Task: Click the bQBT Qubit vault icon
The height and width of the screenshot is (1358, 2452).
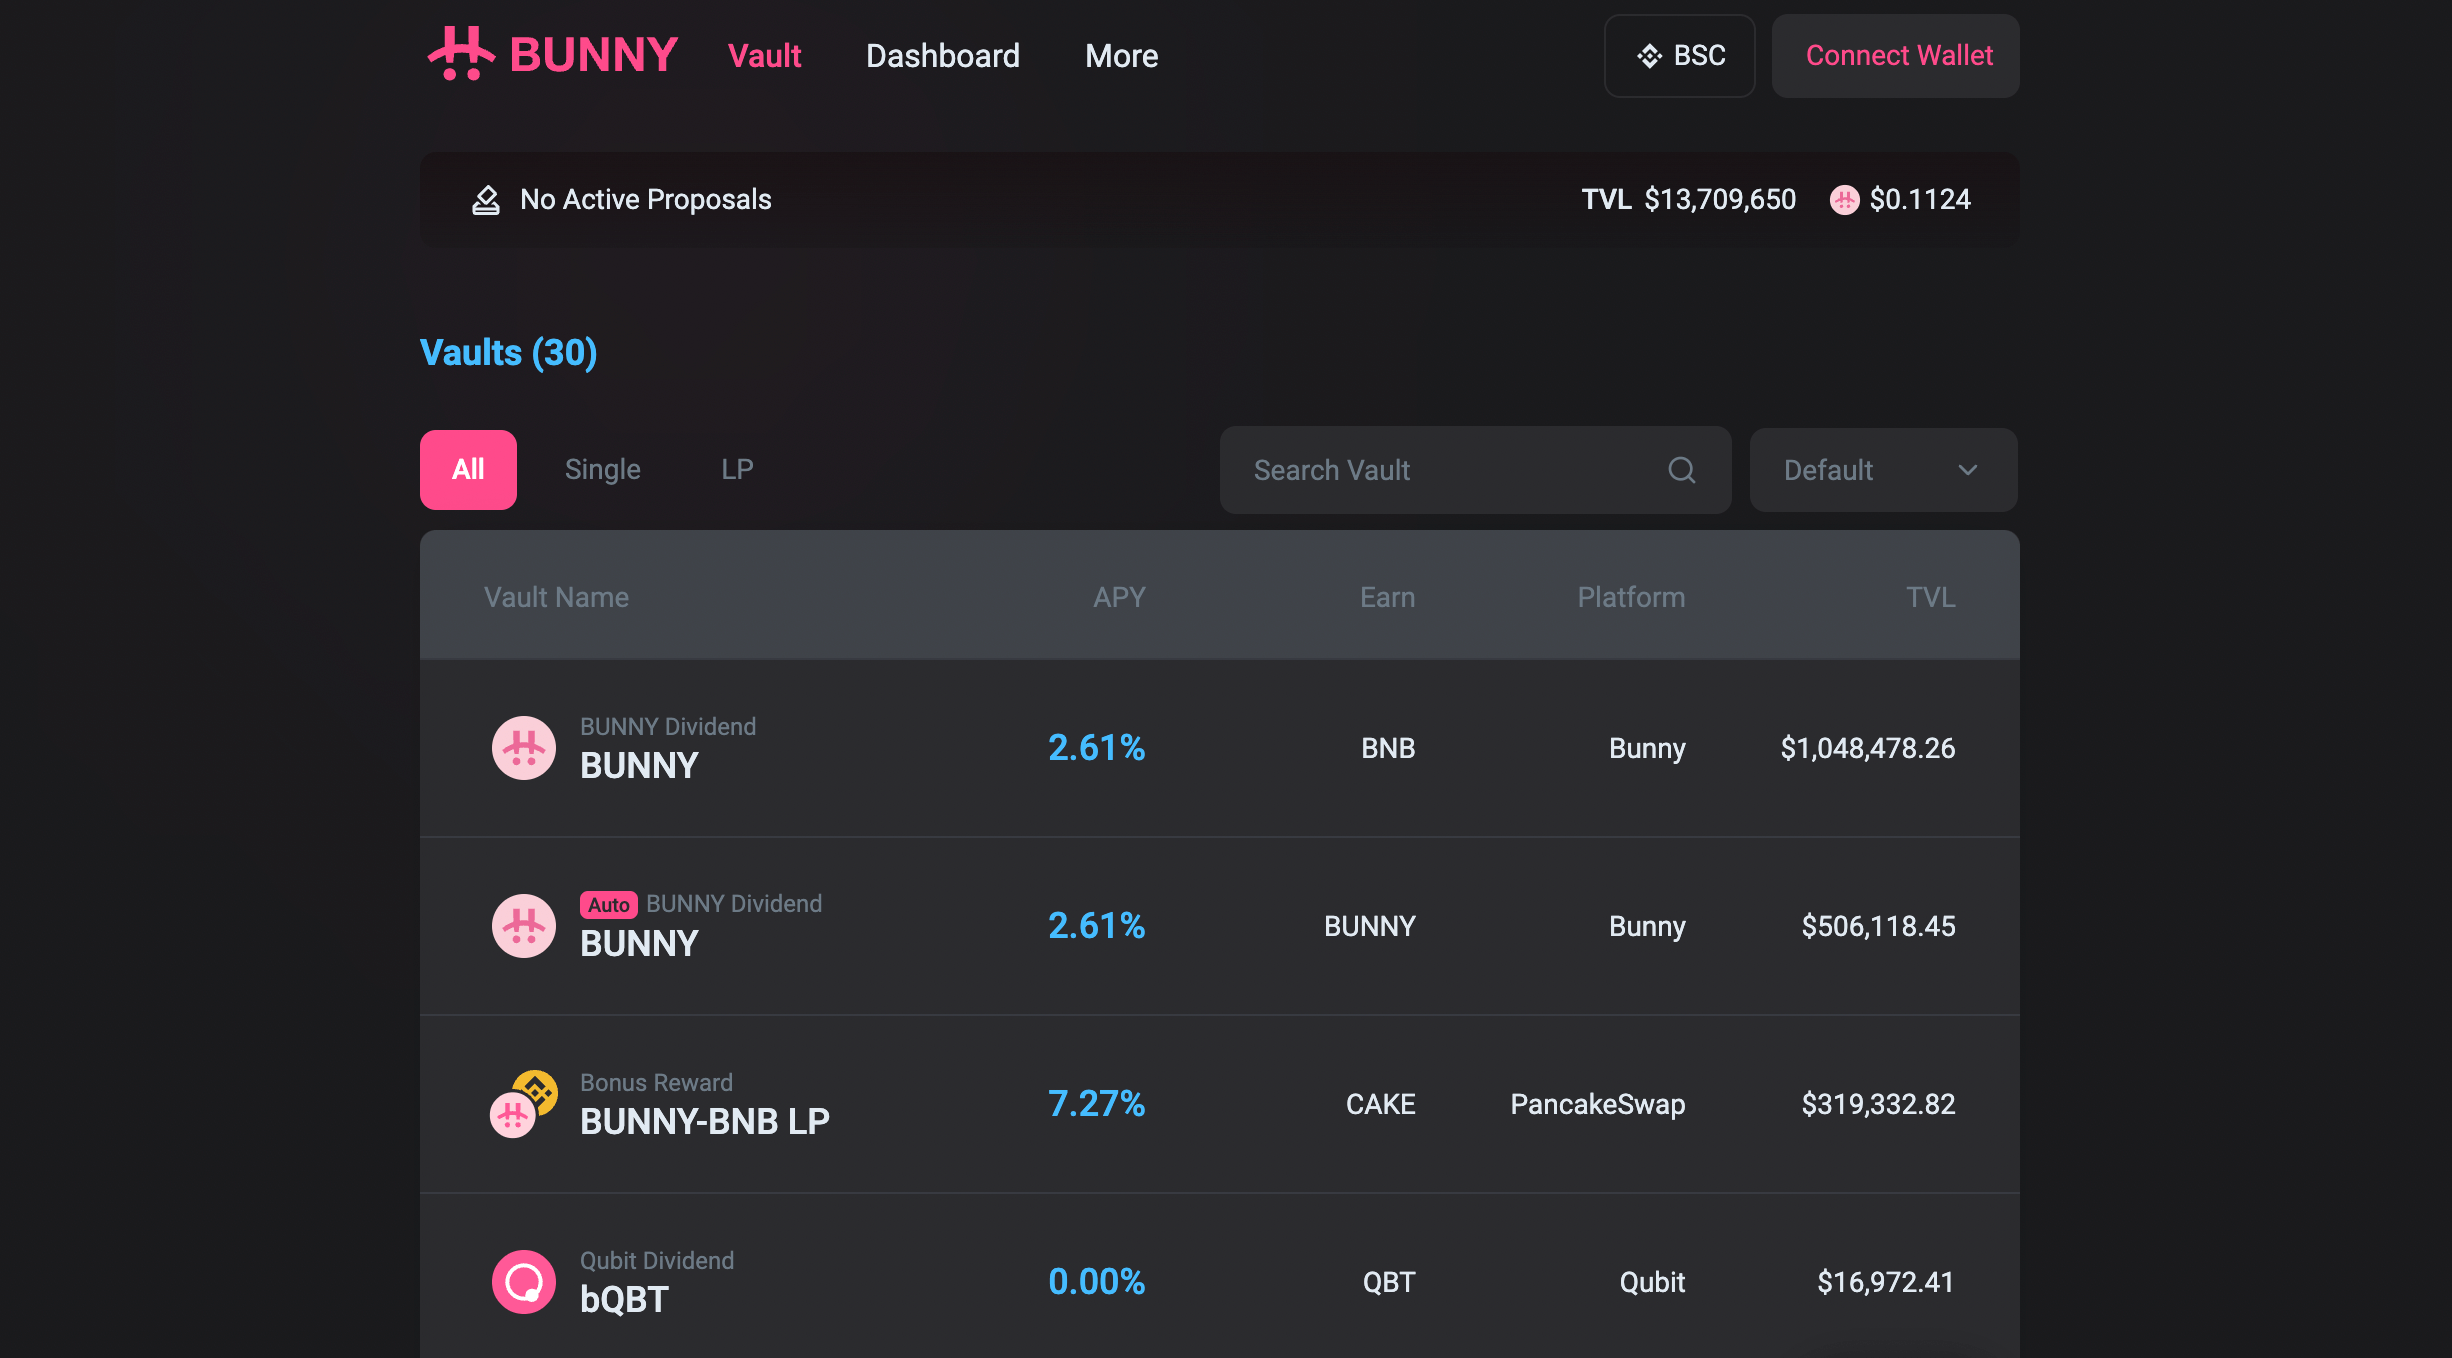Action: [523, 1282]
